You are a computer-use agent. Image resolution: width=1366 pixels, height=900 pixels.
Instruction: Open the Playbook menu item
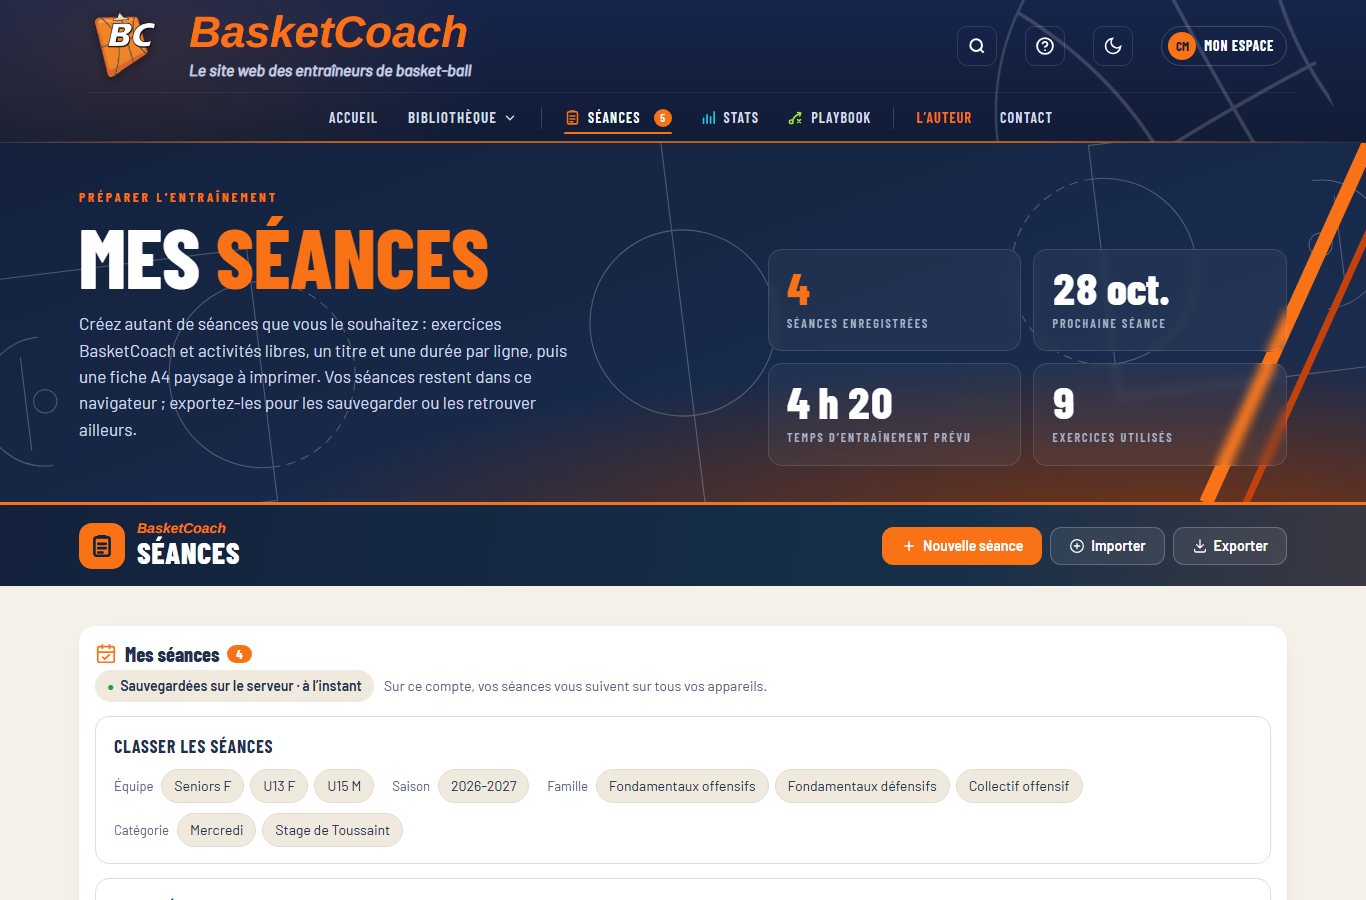(x=829, y=118)
